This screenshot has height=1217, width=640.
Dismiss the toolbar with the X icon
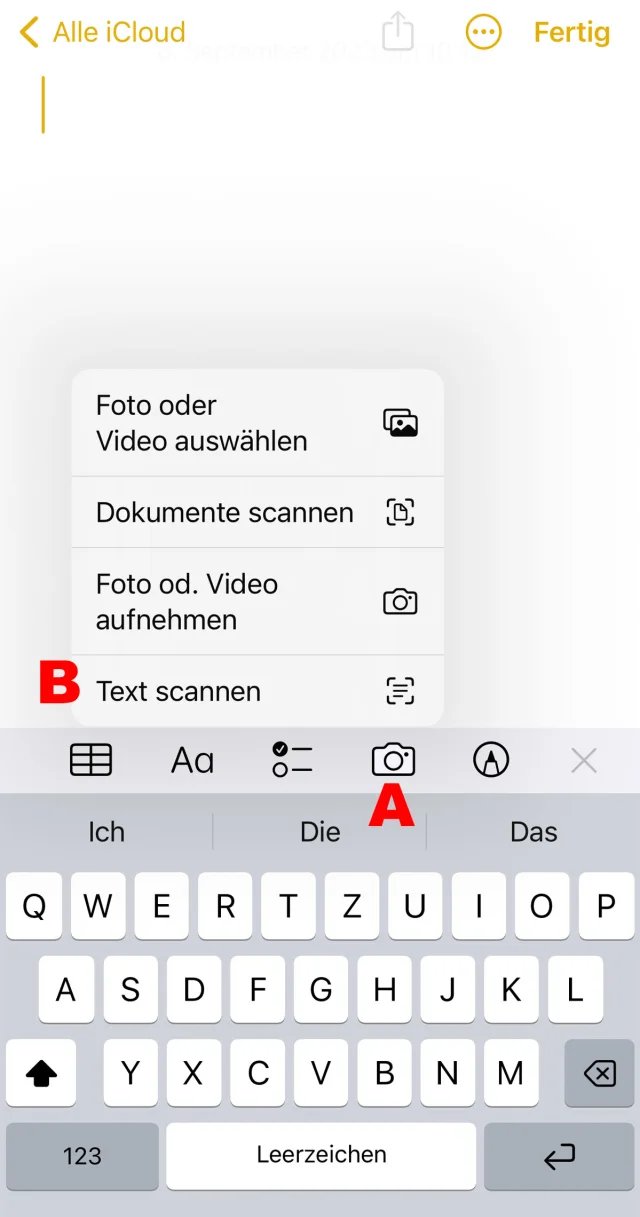point(584,761)
